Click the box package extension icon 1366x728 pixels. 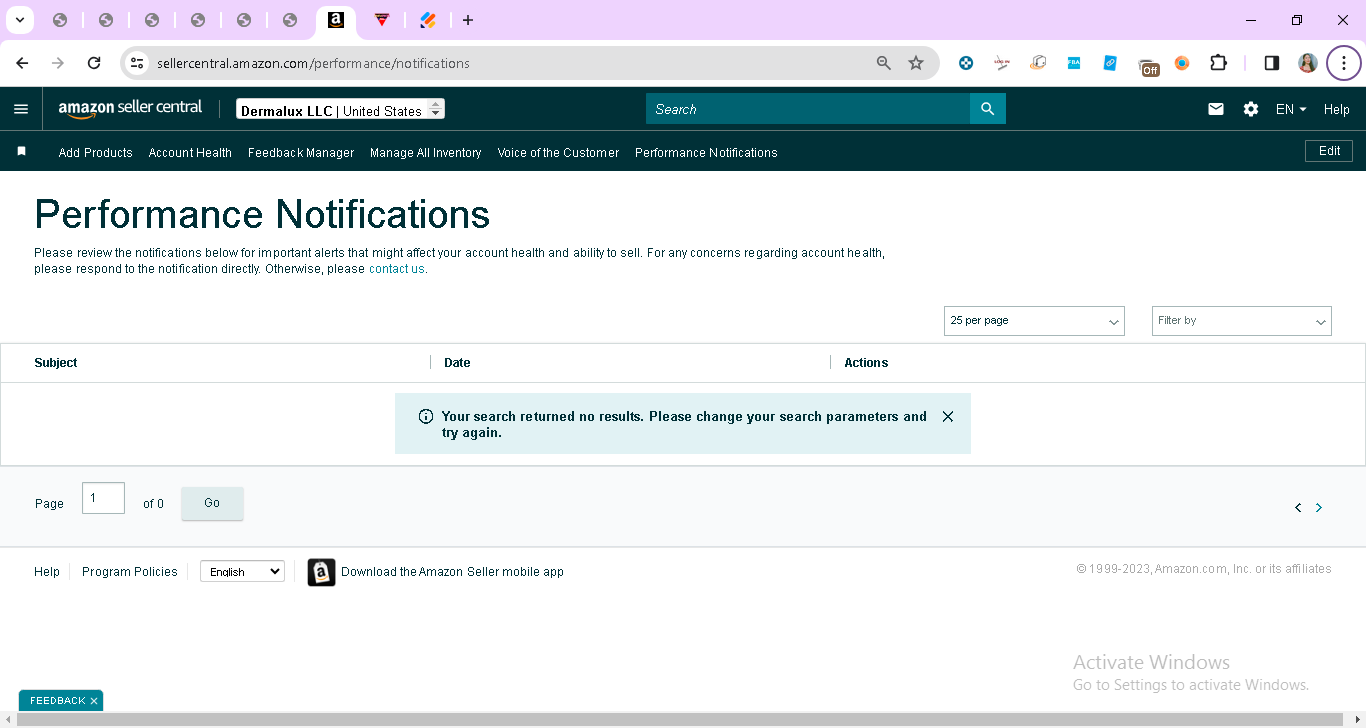click(x=1038, y=63)
